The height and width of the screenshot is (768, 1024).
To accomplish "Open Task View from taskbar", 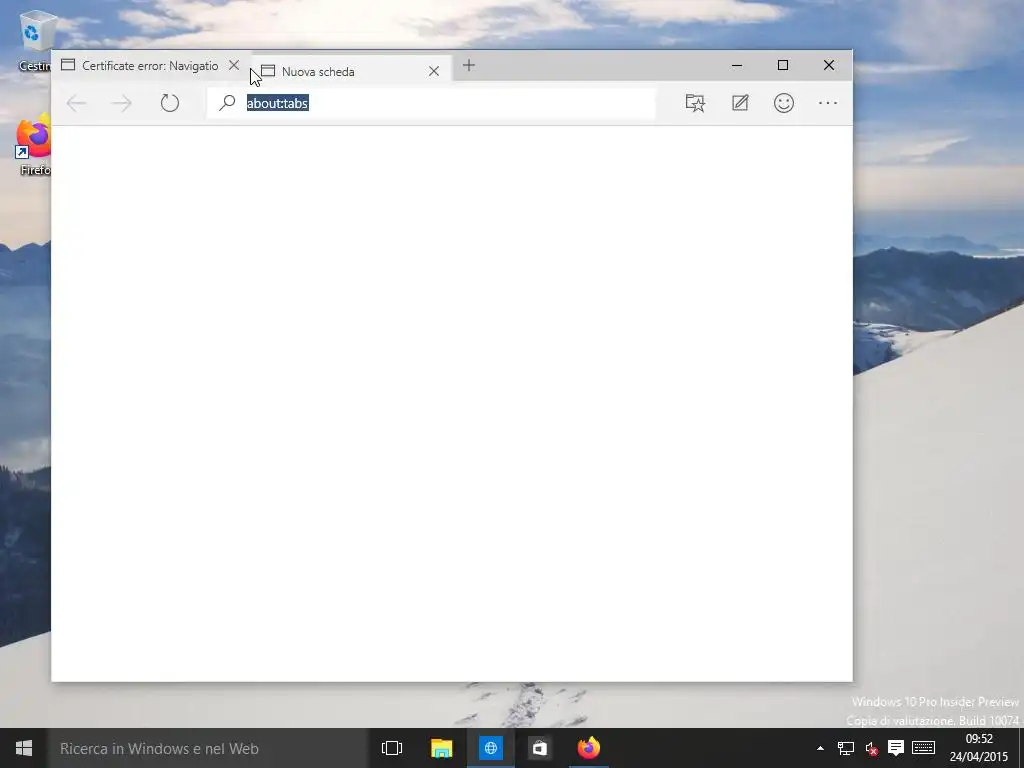I will tap(392, 748).
